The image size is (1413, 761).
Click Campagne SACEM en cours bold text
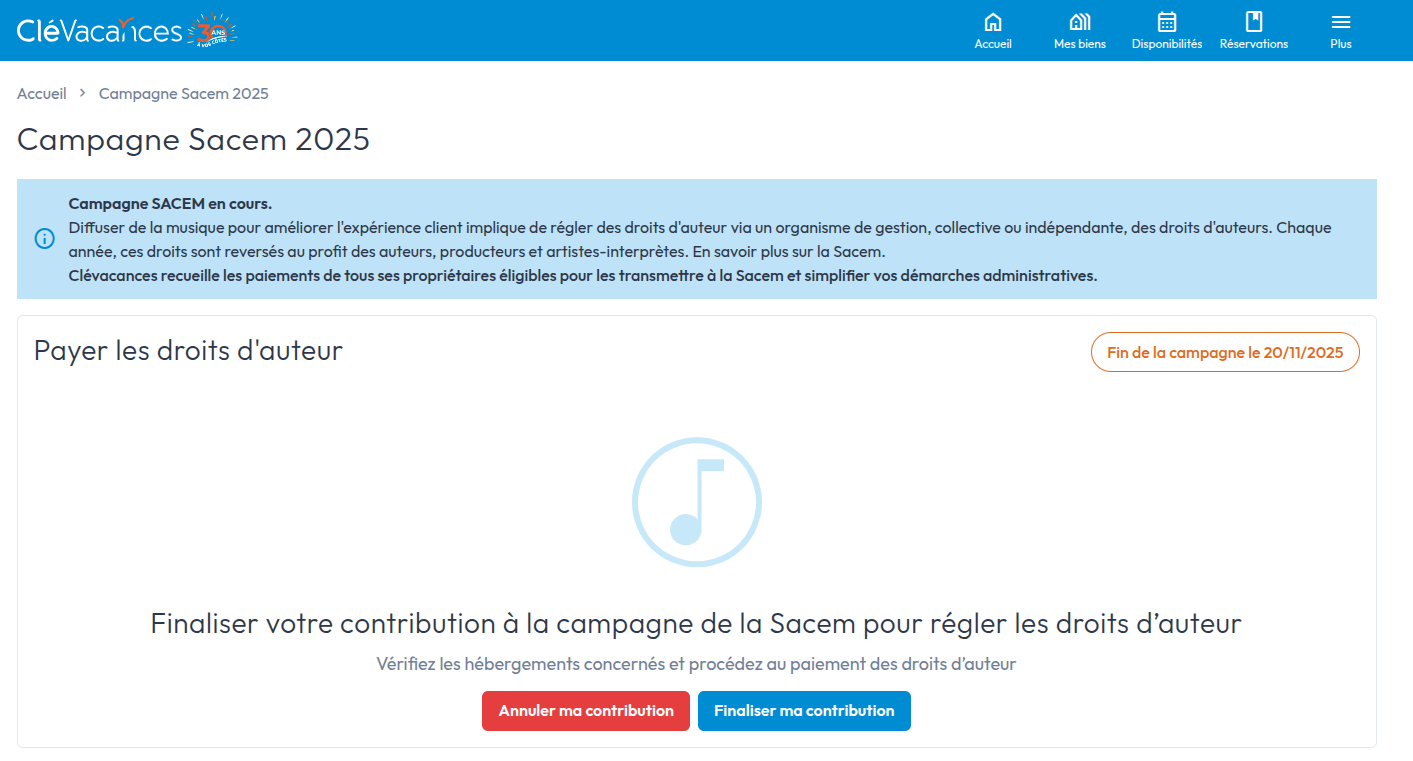coord(170,203)
